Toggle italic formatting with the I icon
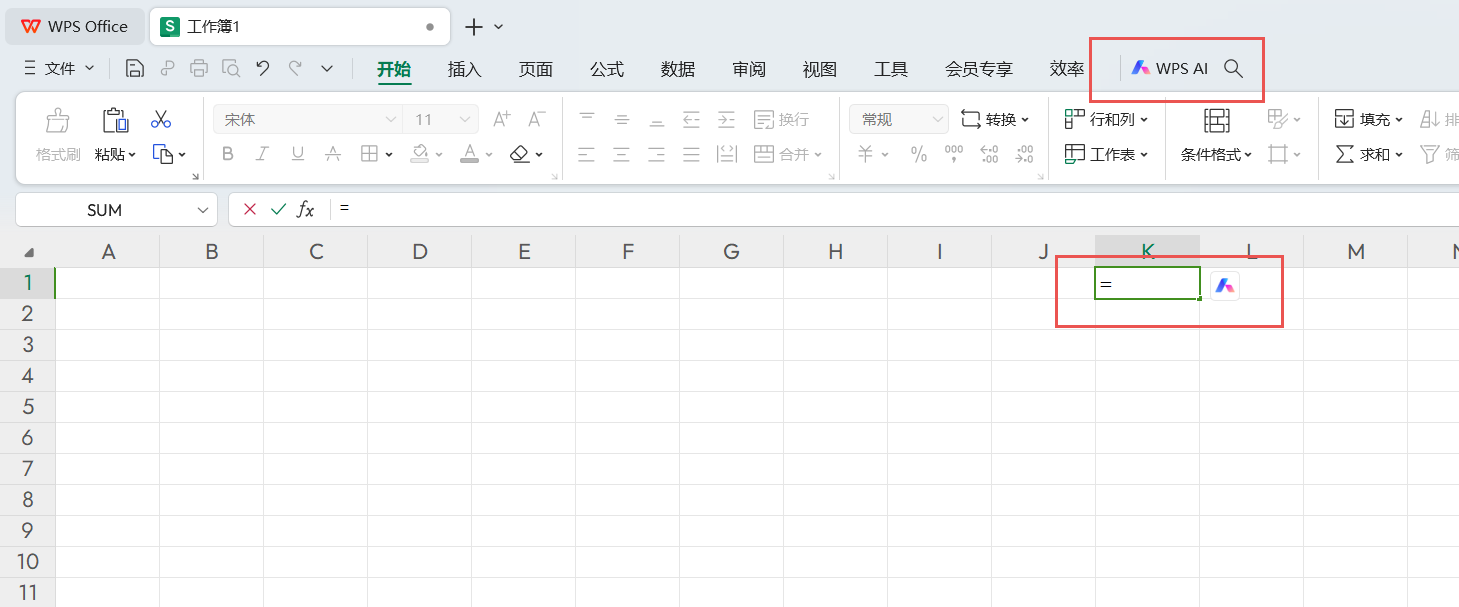 tap(261, 153)
